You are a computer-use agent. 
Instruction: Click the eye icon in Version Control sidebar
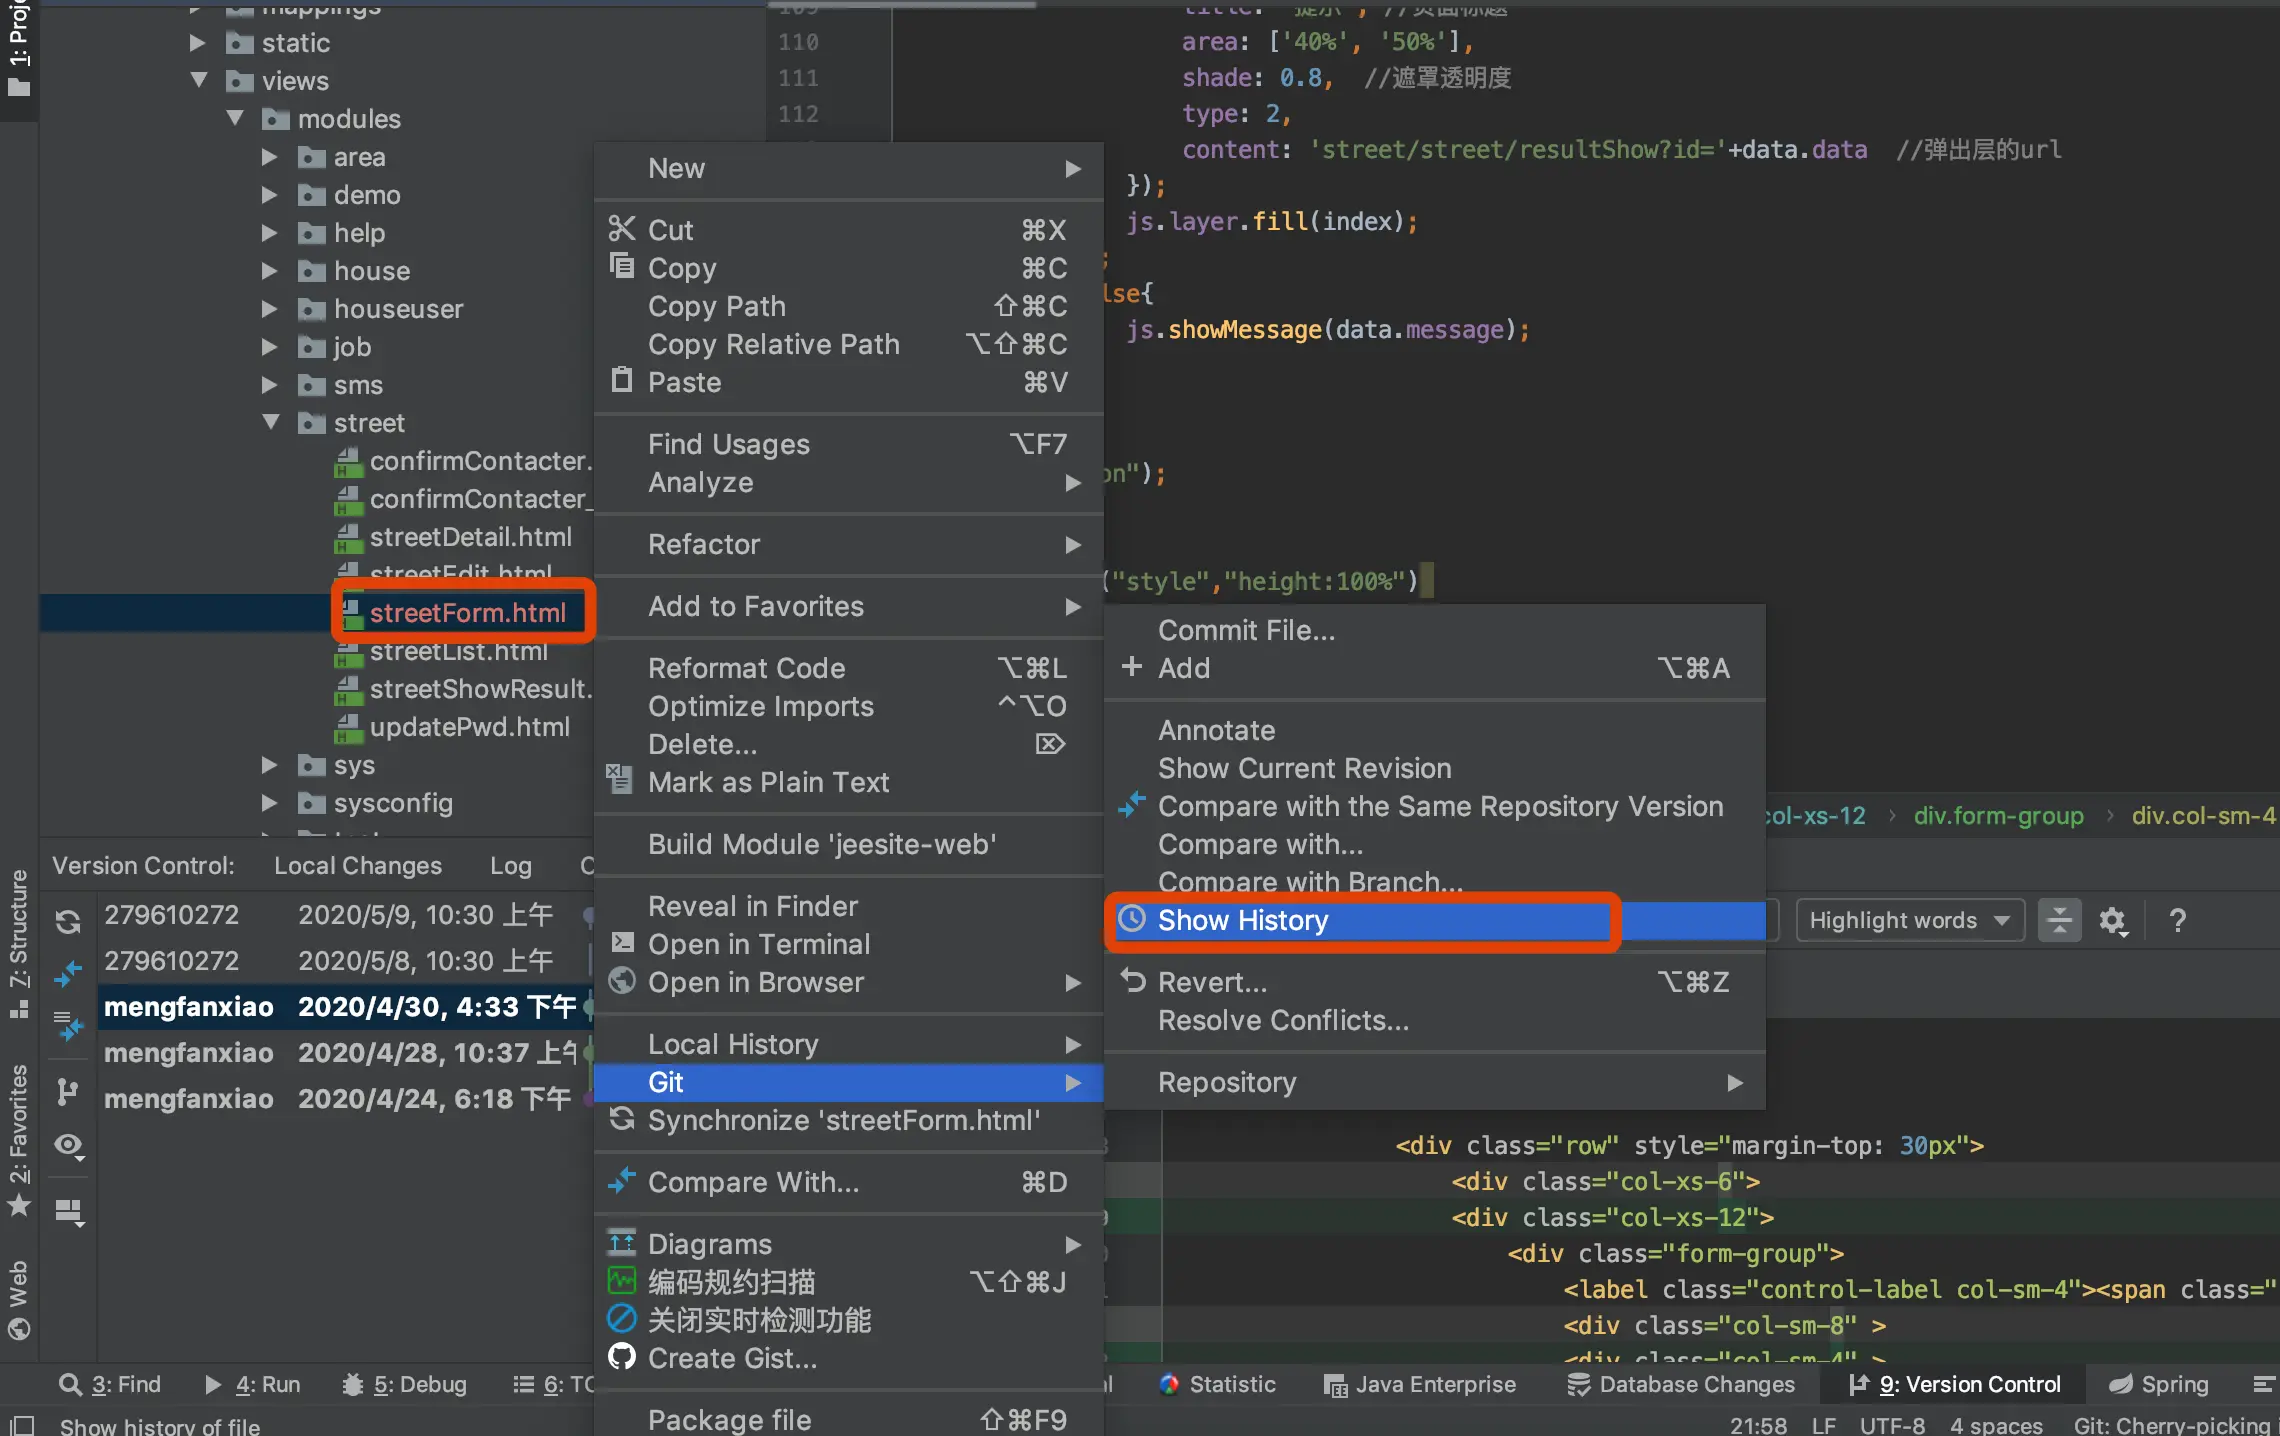tap(68, 1145)
